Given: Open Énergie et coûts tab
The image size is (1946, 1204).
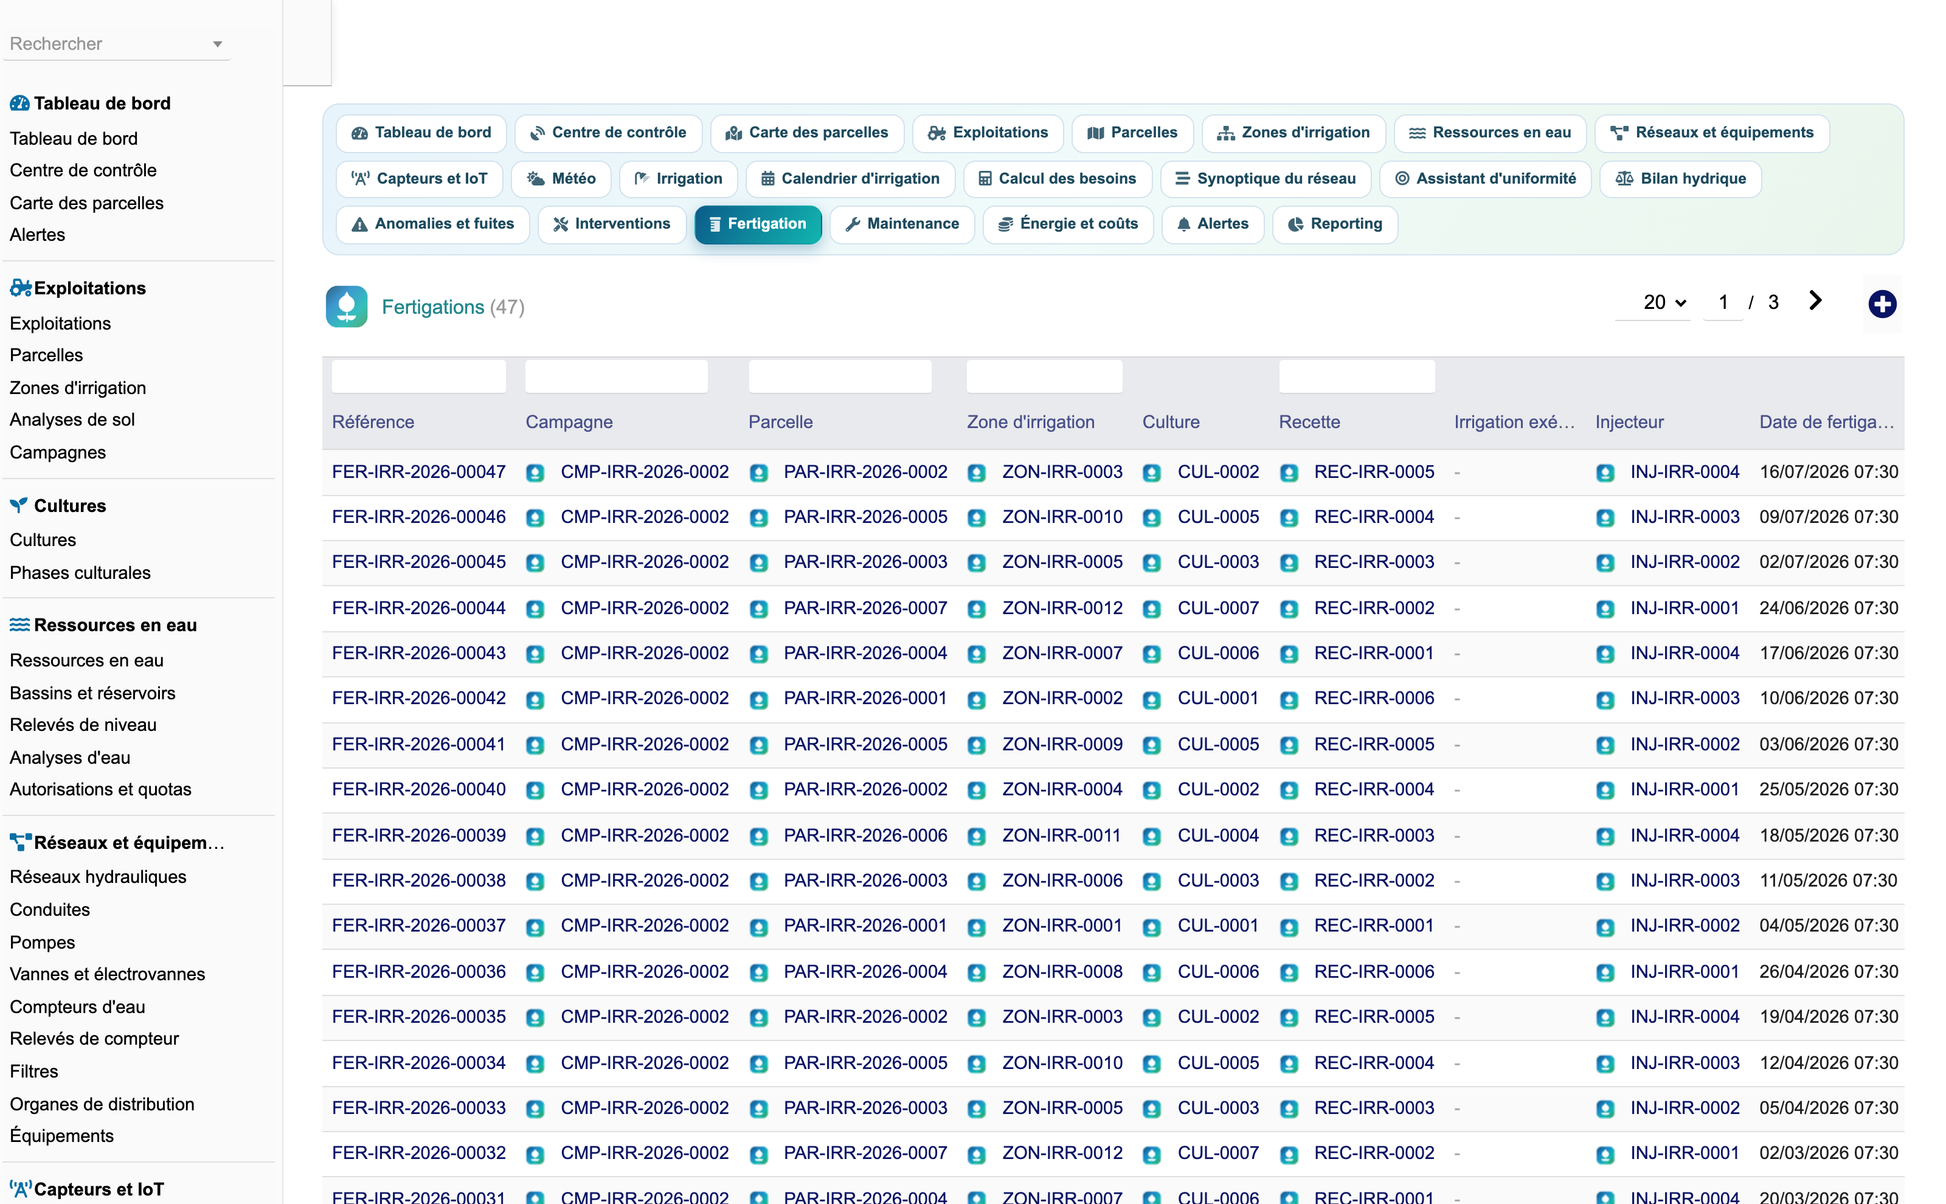Looking at the screenshot, I should [x=1068, y=224].
